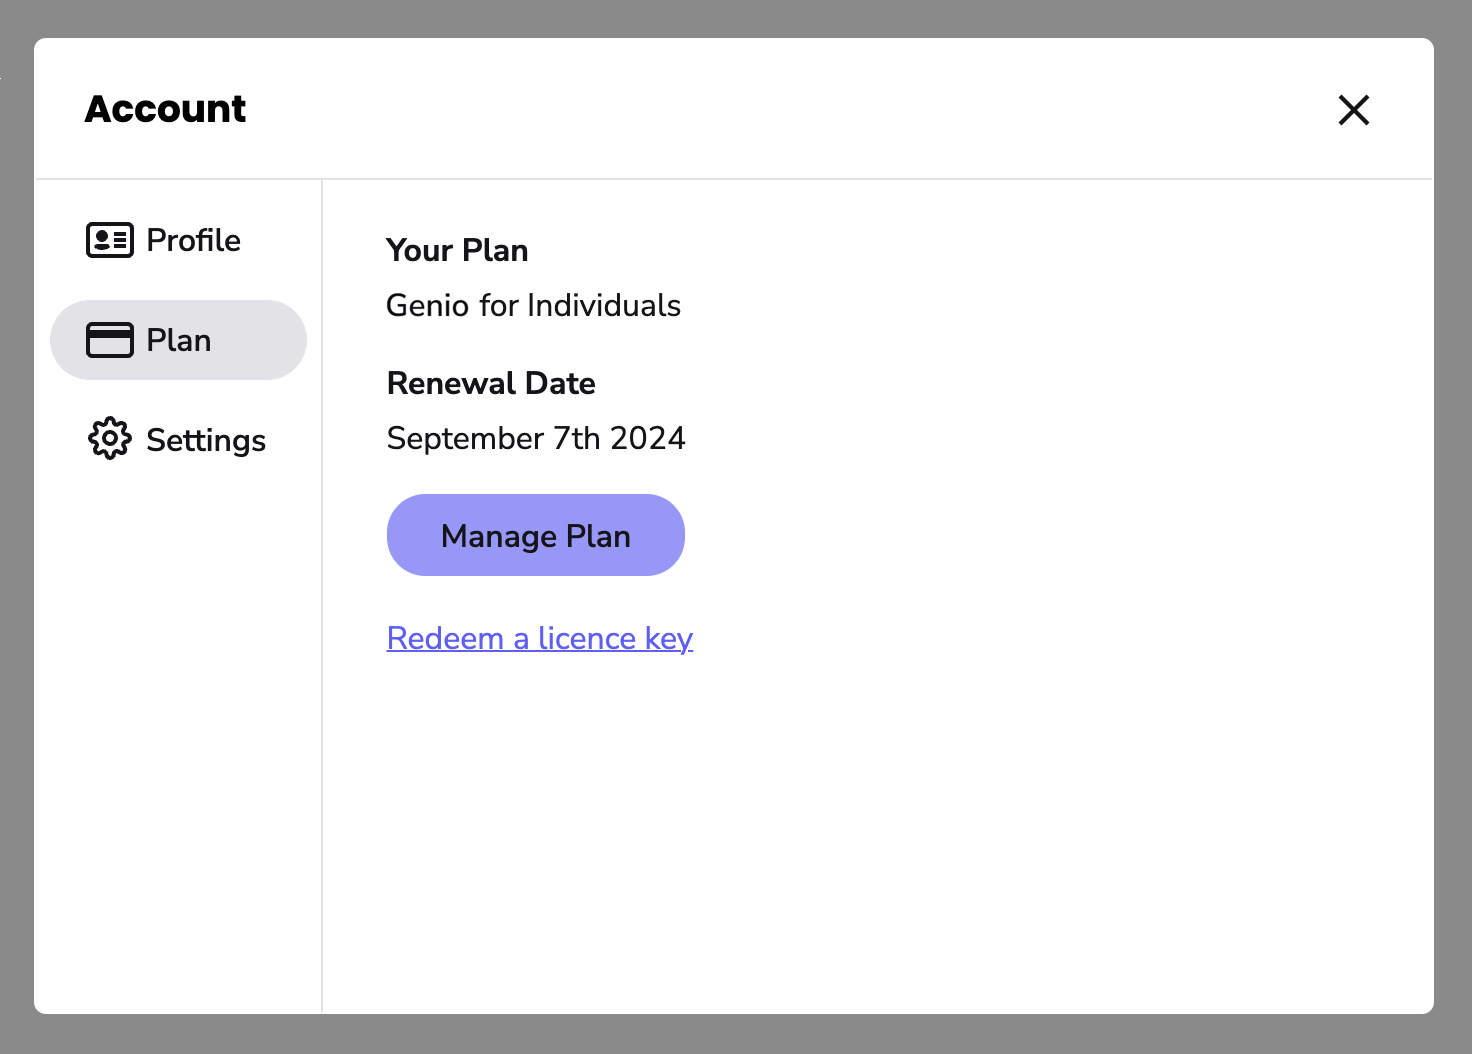Open the Profile section label
Viewport: 1472px width, 1054px height.
click(193, 240)
